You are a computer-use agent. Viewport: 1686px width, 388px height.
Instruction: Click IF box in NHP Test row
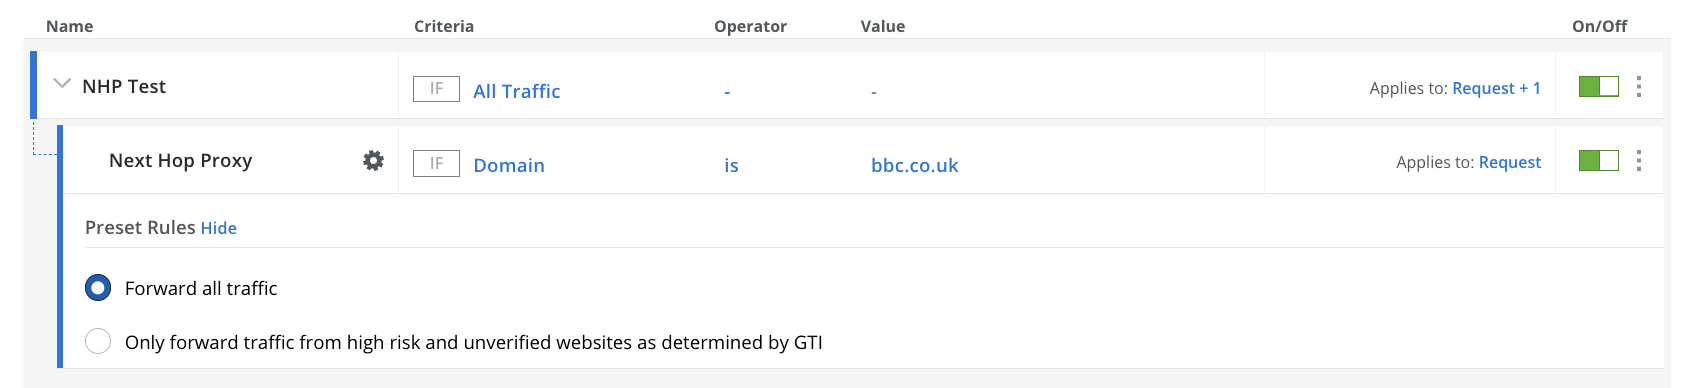click(436, 89)
